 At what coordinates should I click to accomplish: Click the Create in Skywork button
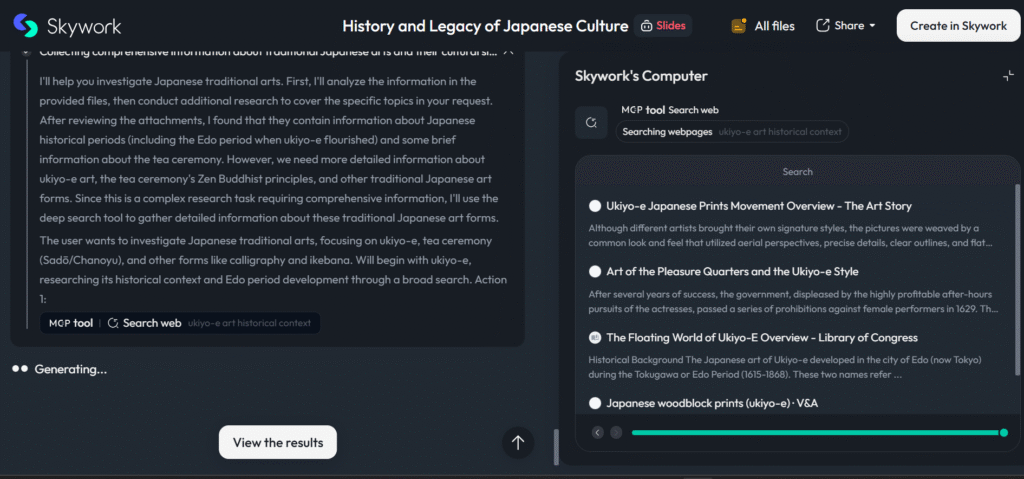coord(958,26)
